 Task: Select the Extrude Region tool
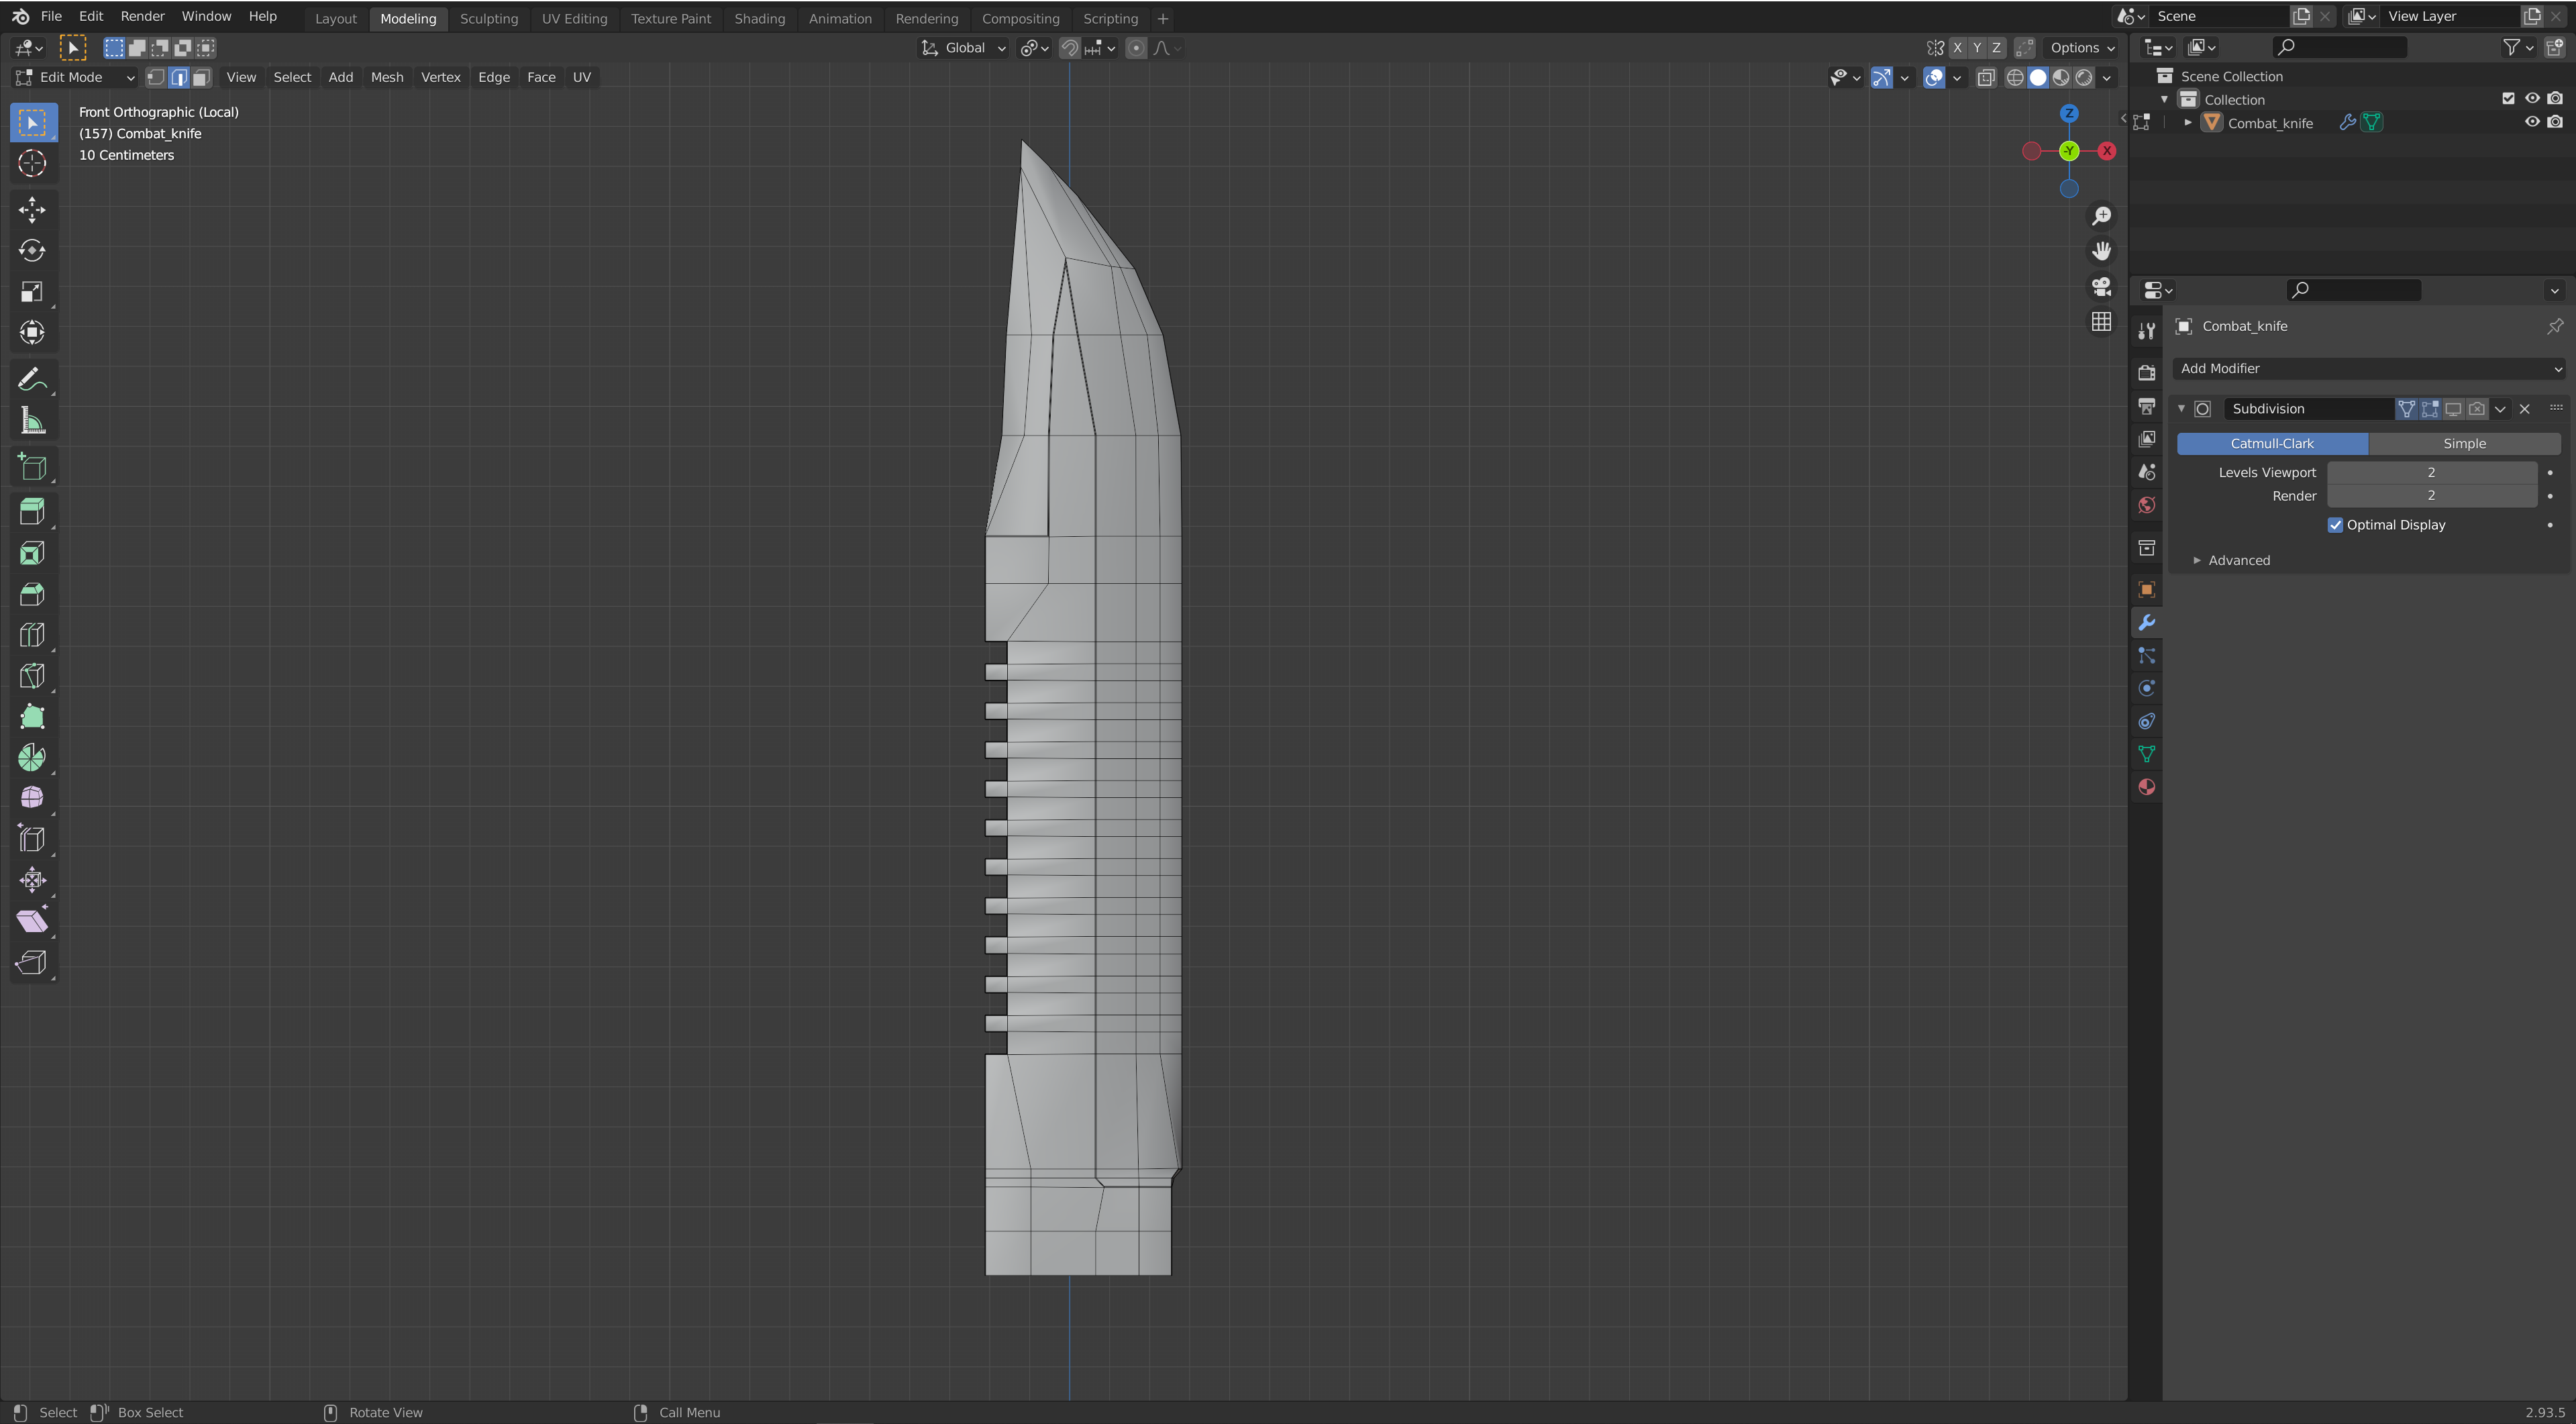click(32, 512)
